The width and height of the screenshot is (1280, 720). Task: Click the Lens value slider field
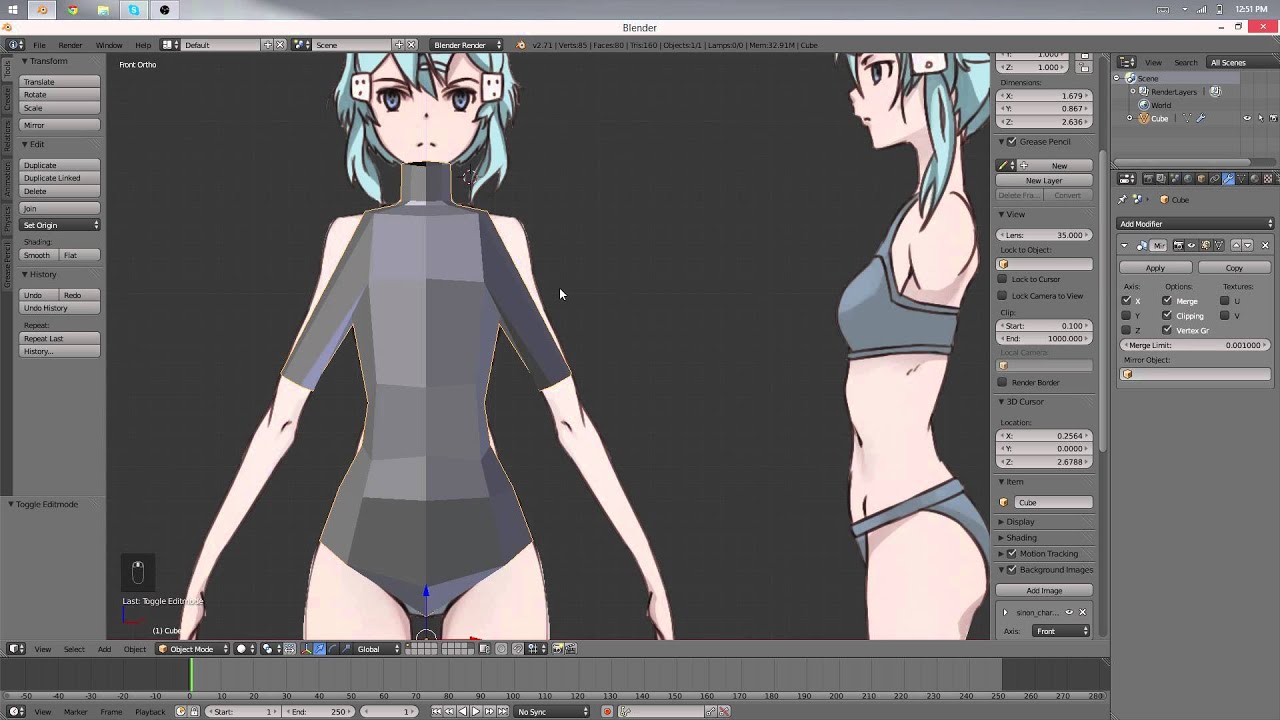(x=1045, y=235)
